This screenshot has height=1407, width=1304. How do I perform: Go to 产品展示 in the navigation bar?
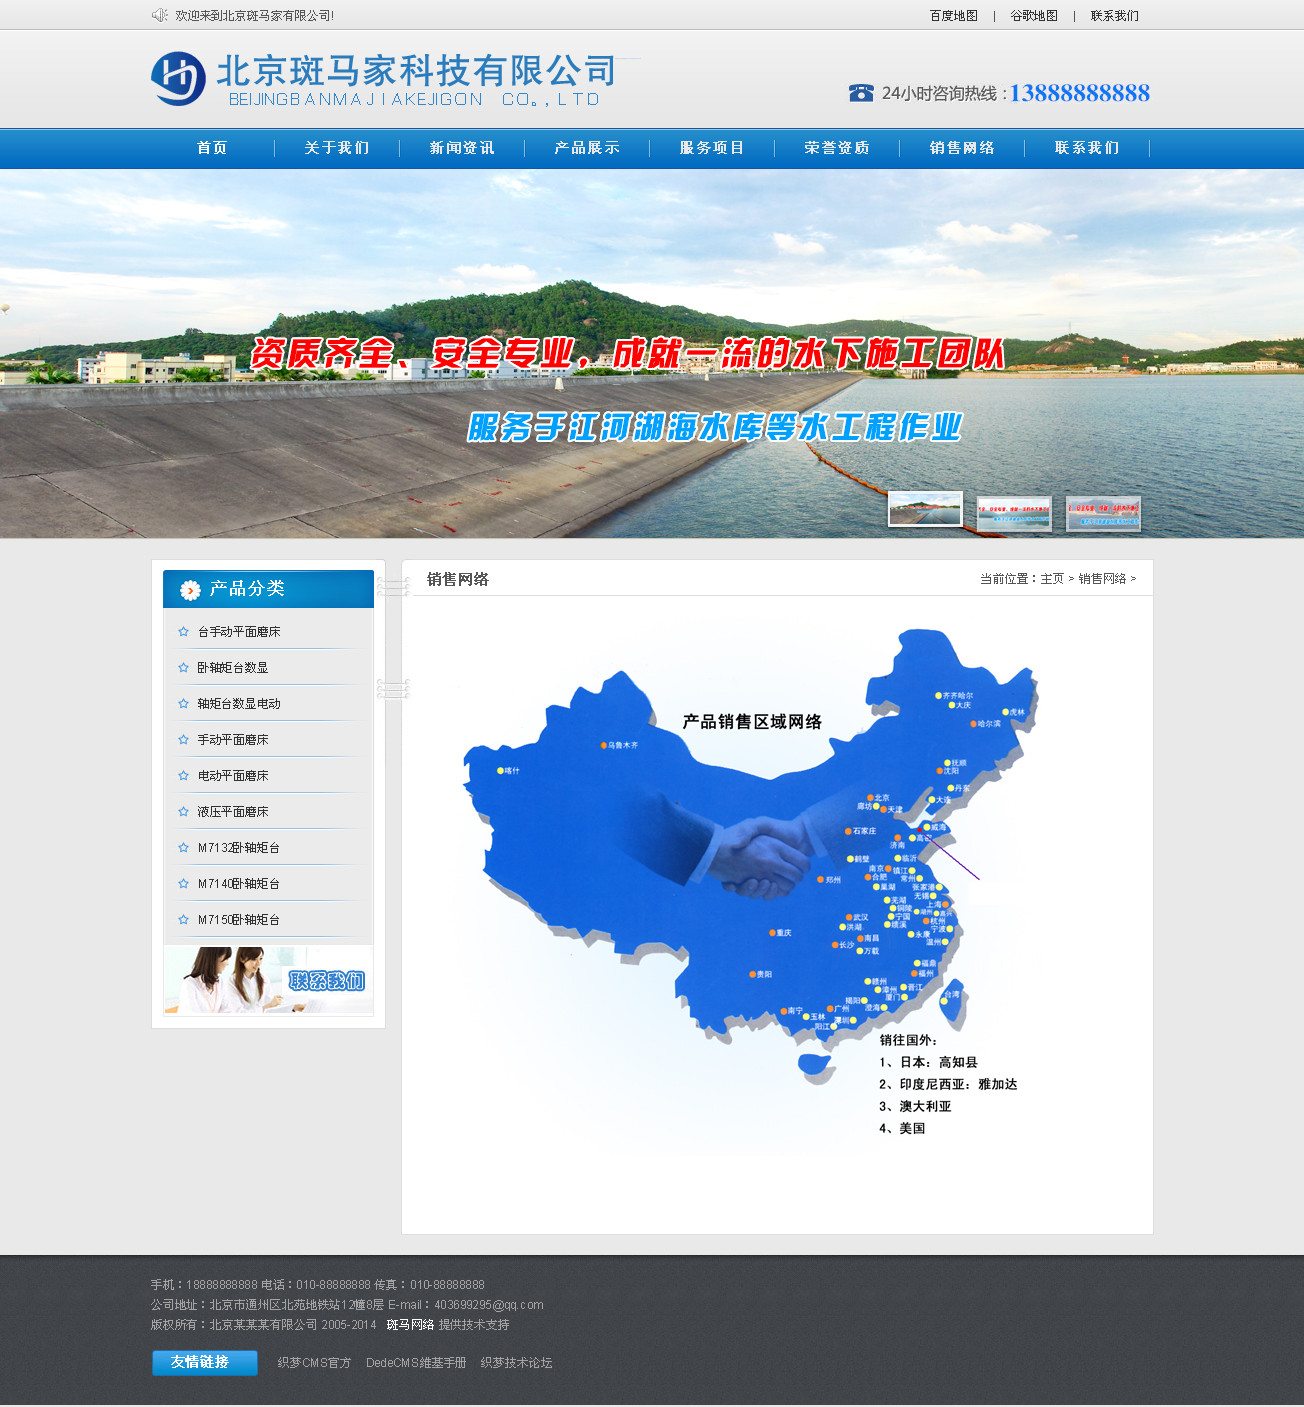[x=587, y=148]
